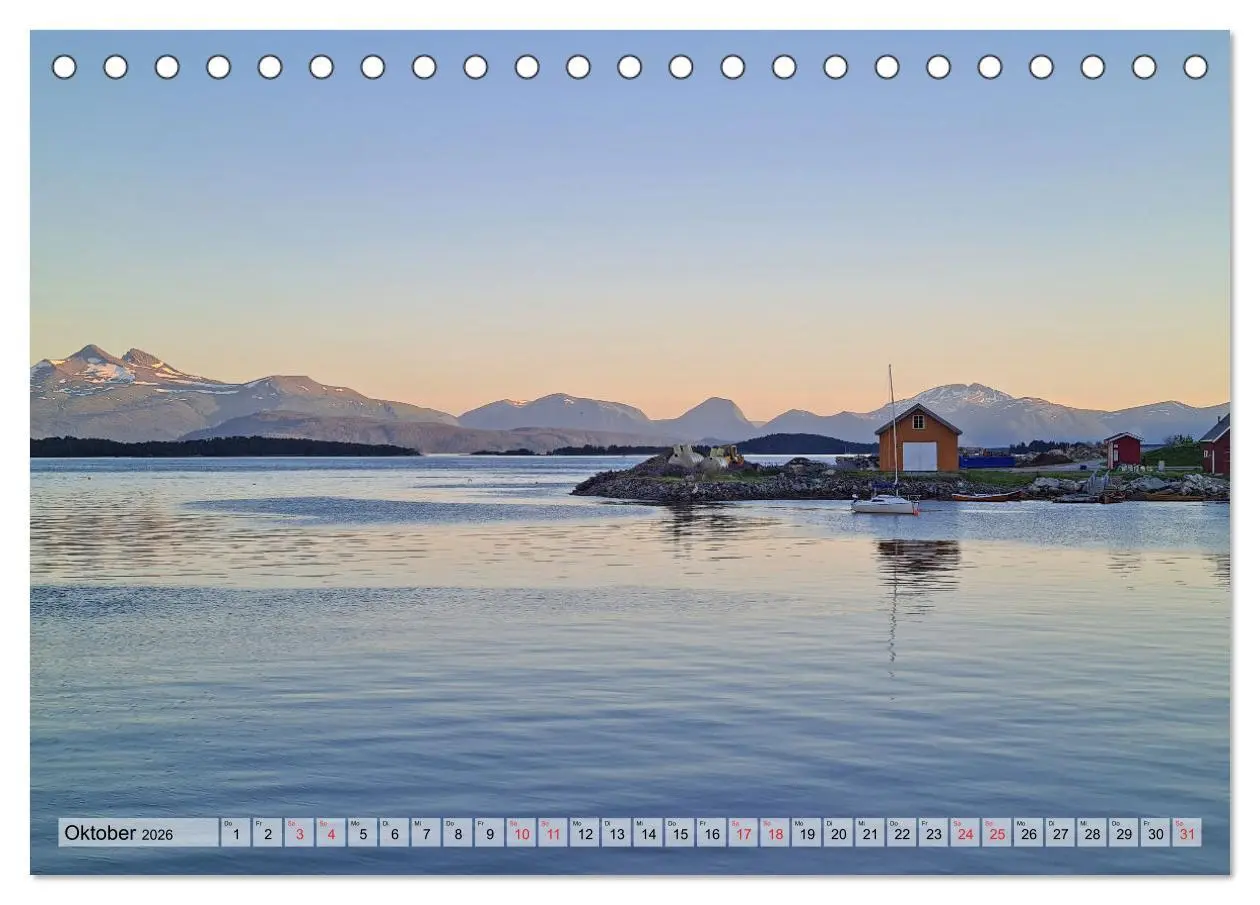Select day 21 (Mi) cell
The width and height of the screenshot is (1260, 905).
pos(870,833)
